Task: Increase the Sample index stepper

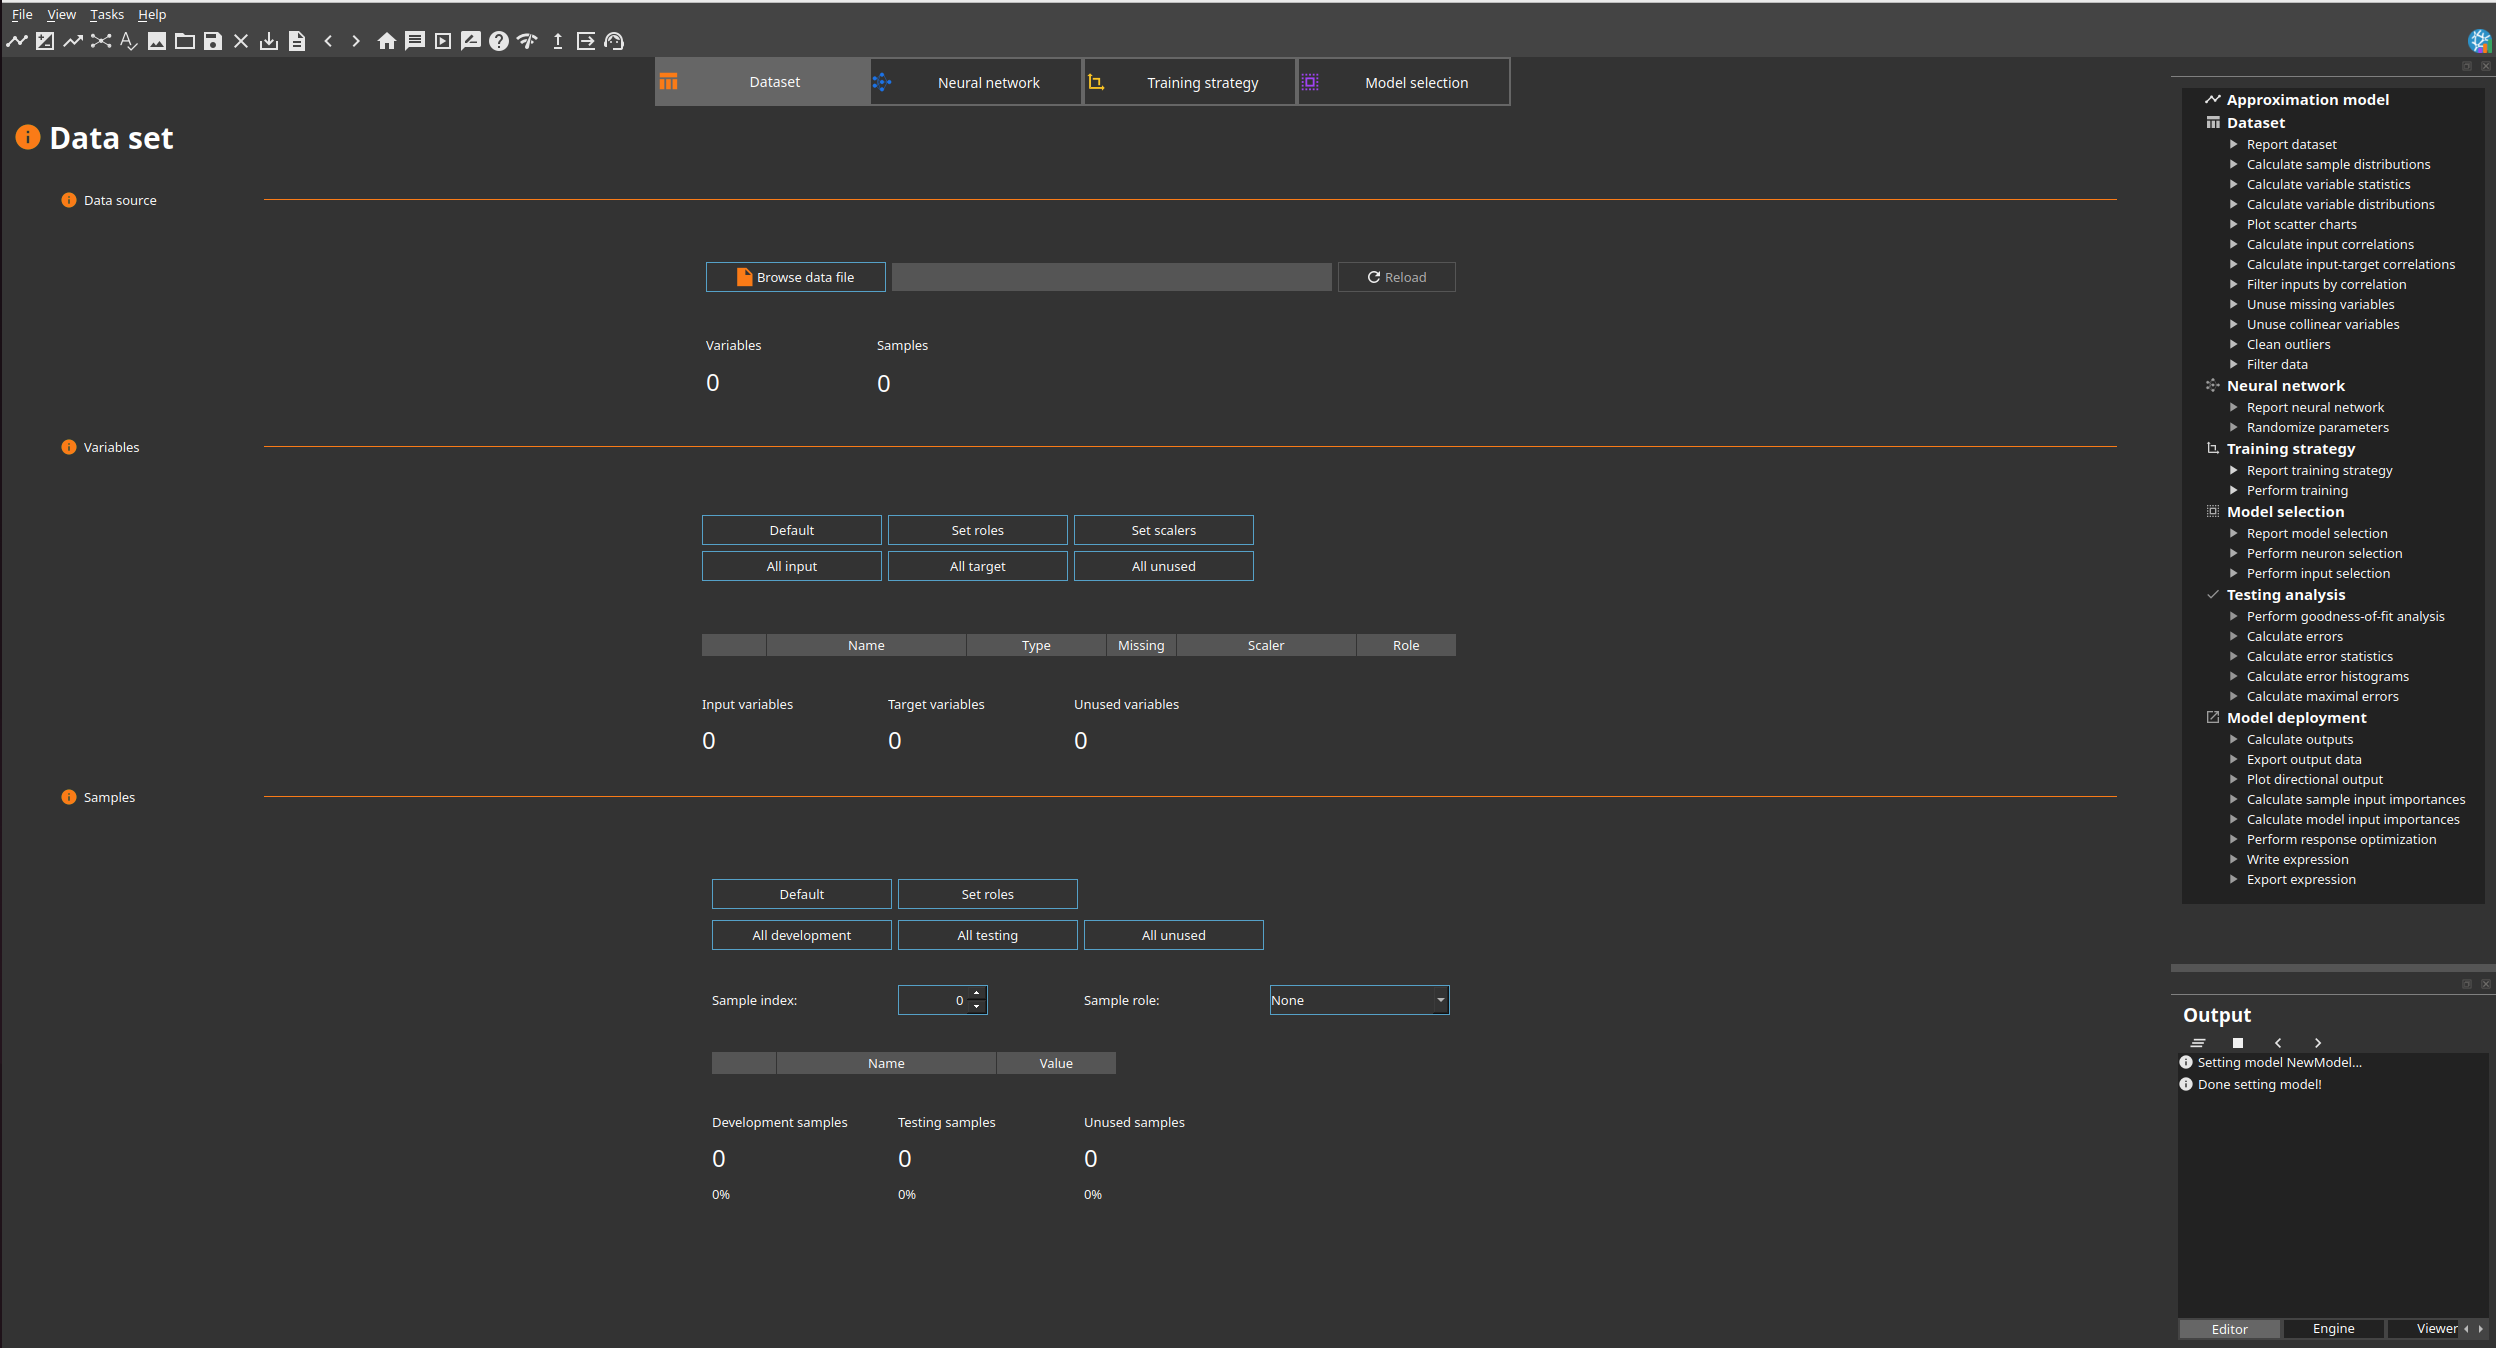Action: (977, 993)
